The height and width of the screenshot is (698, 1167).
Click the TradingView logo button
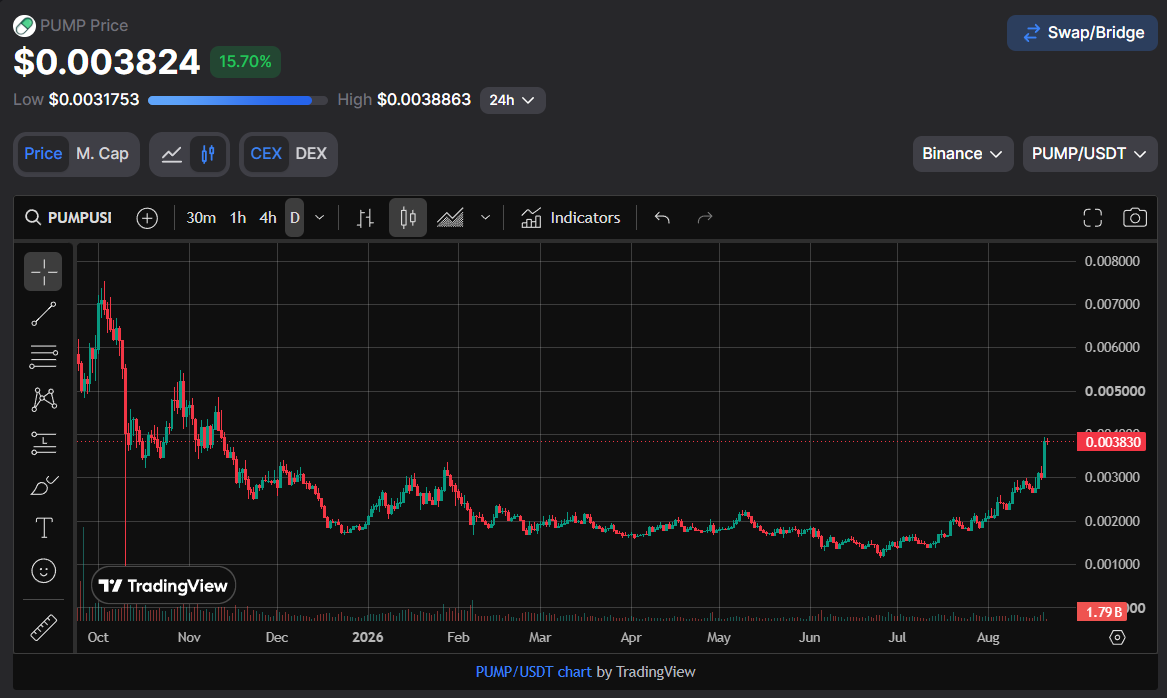coord(164,586)
